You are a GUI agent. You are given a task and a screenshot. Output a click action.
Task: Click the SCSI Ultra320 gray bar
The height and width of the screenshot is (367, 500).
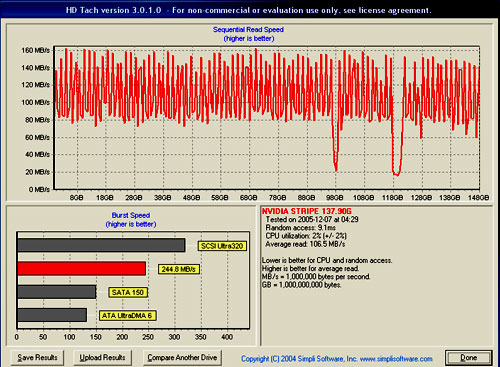[x=101, y=245]
